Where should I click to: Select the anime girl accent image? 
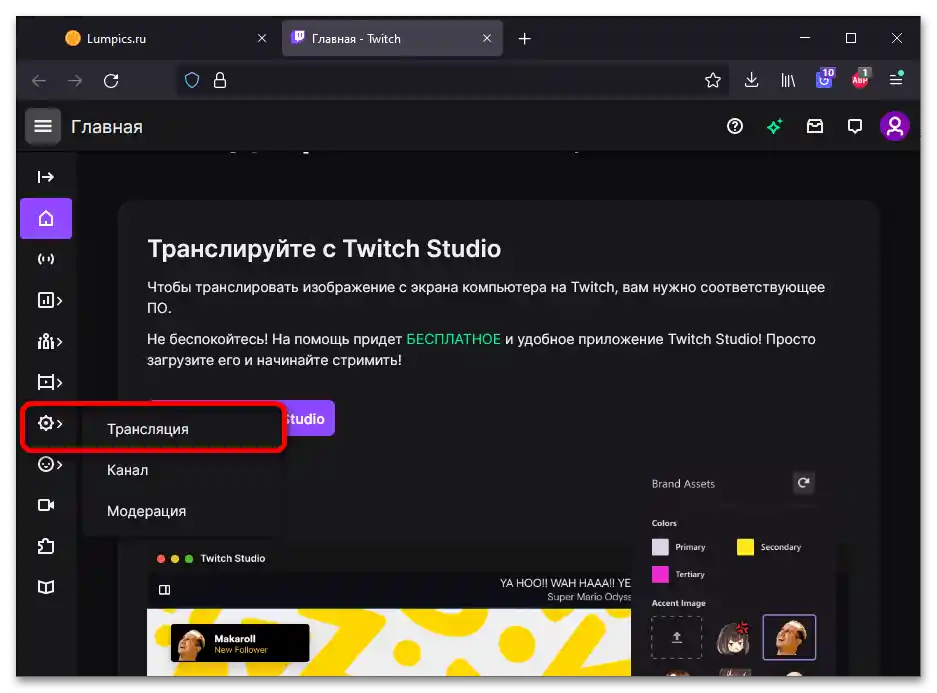point(733,638)
